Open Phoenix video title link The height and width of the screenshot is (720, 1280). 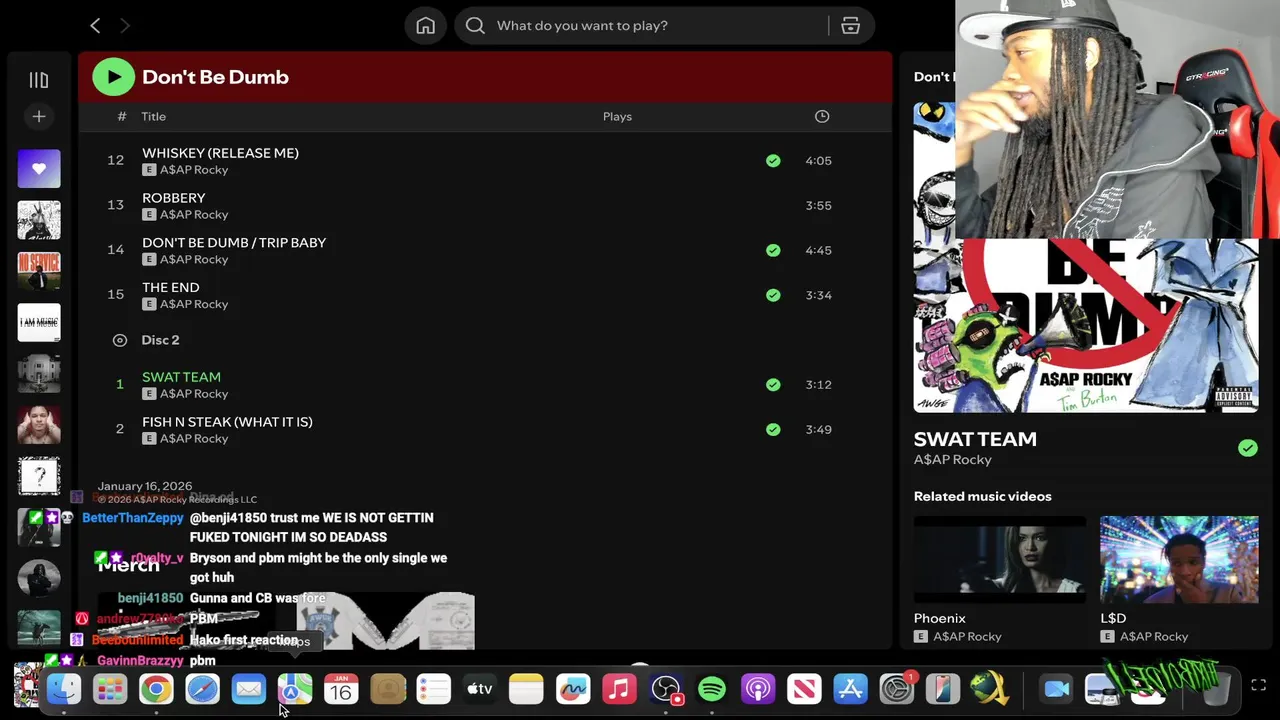940,619
